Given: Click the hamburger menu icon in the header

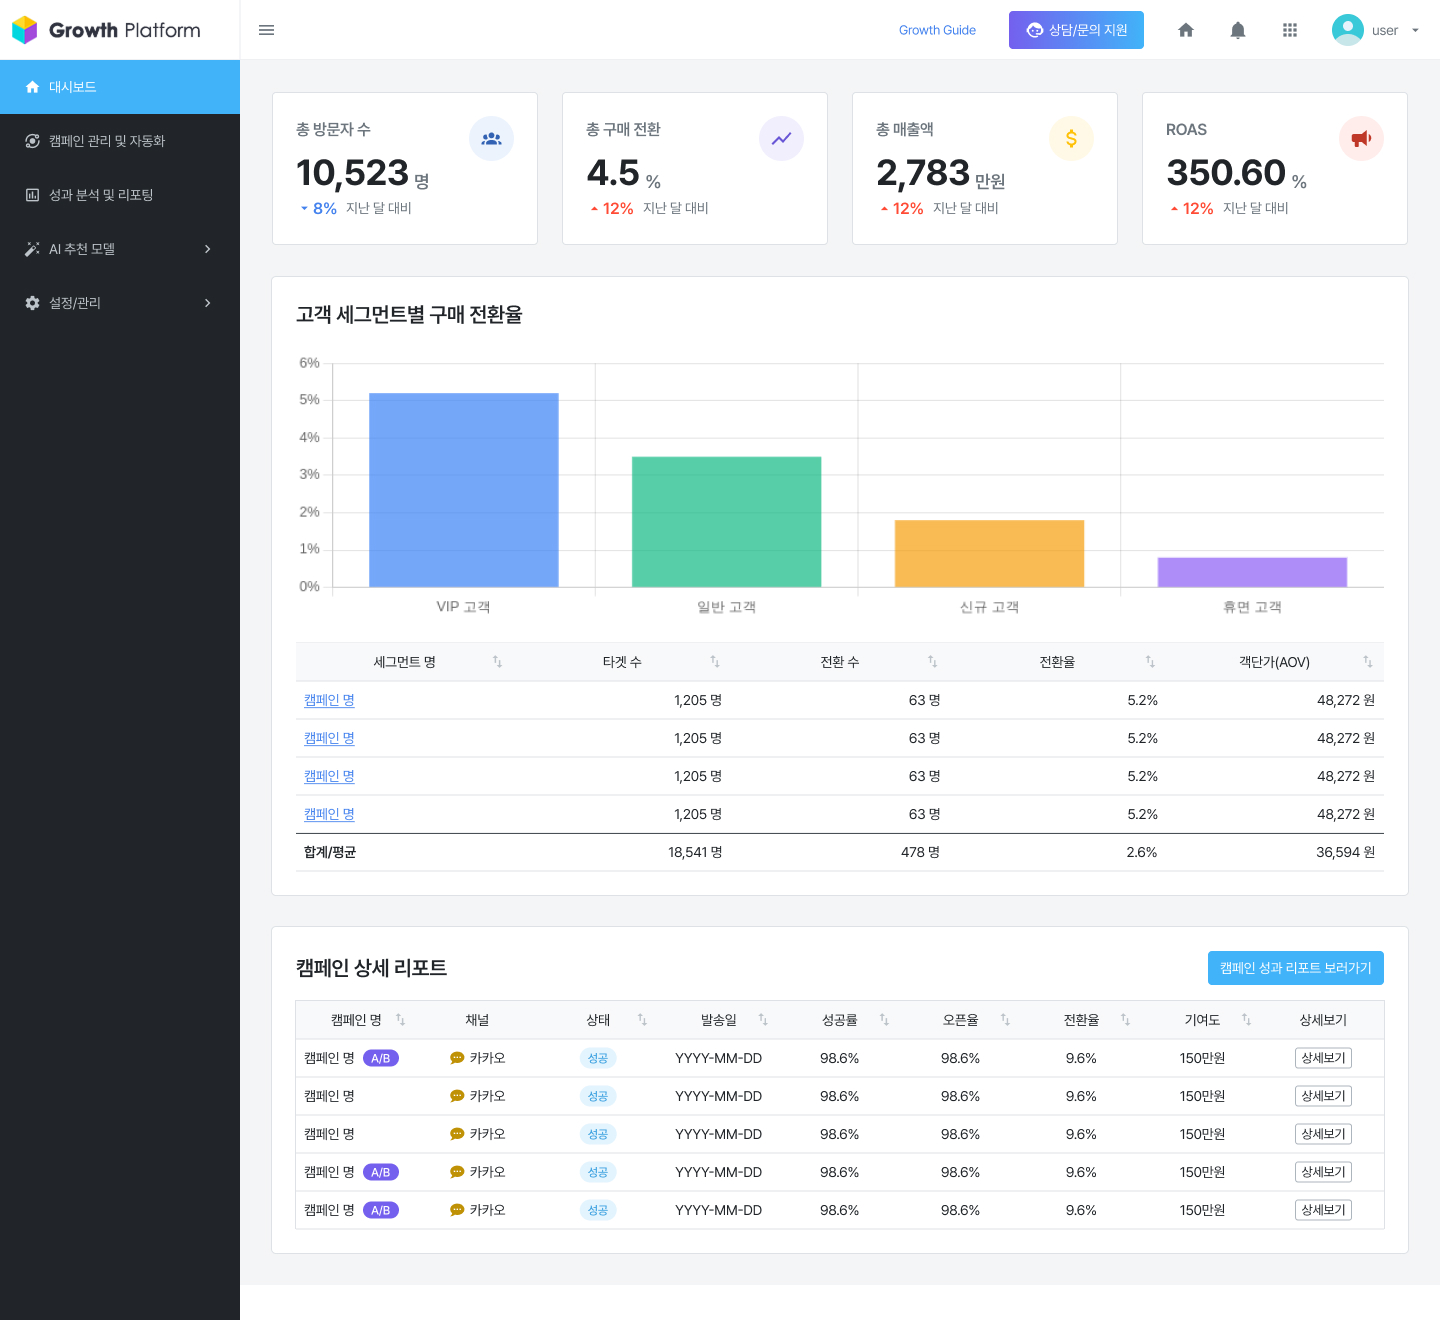Looking at the screenshot, I should click(266, 30).
